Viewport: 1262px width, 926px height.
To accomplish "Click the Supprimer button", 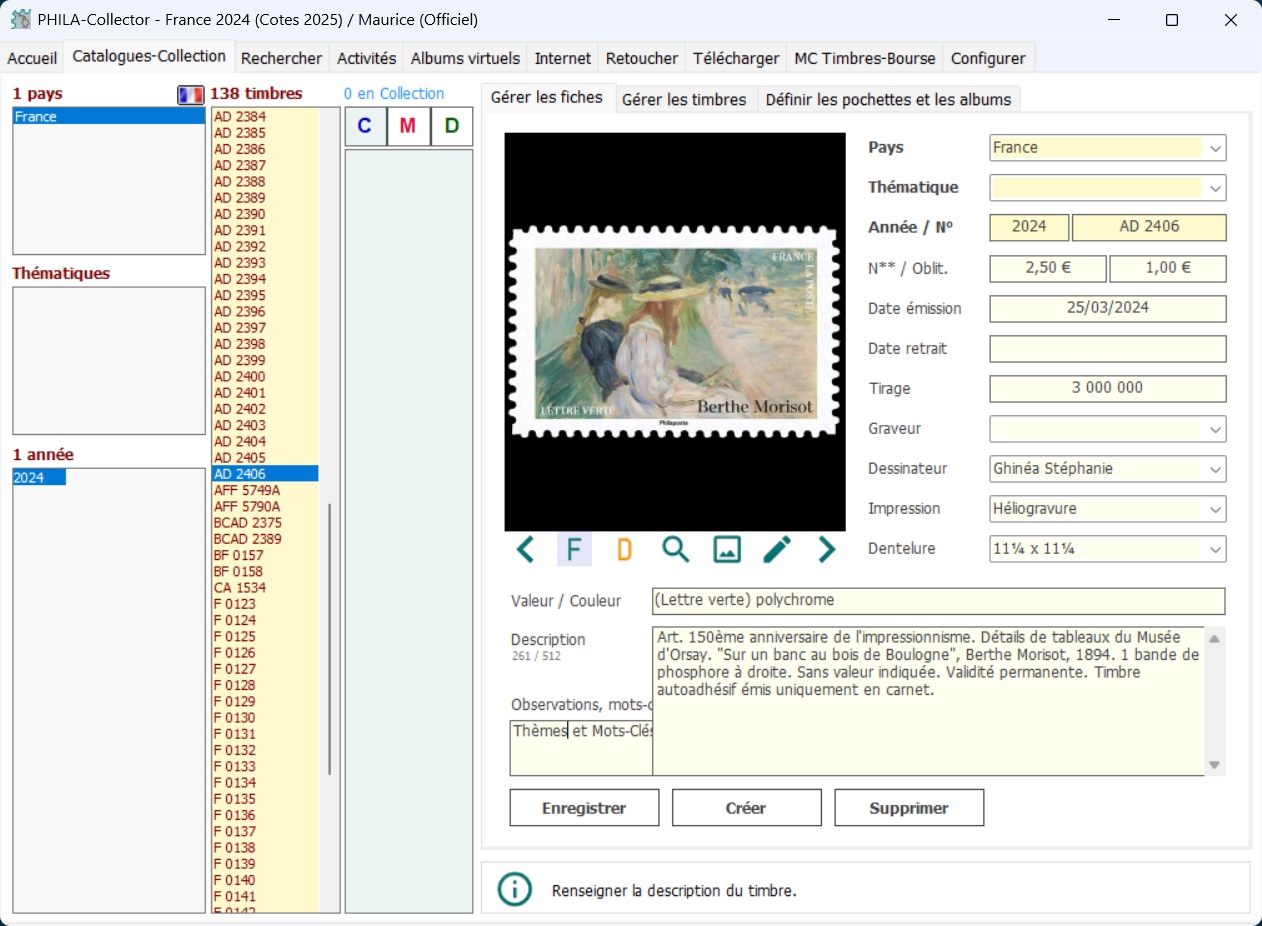I will [909, 808].
